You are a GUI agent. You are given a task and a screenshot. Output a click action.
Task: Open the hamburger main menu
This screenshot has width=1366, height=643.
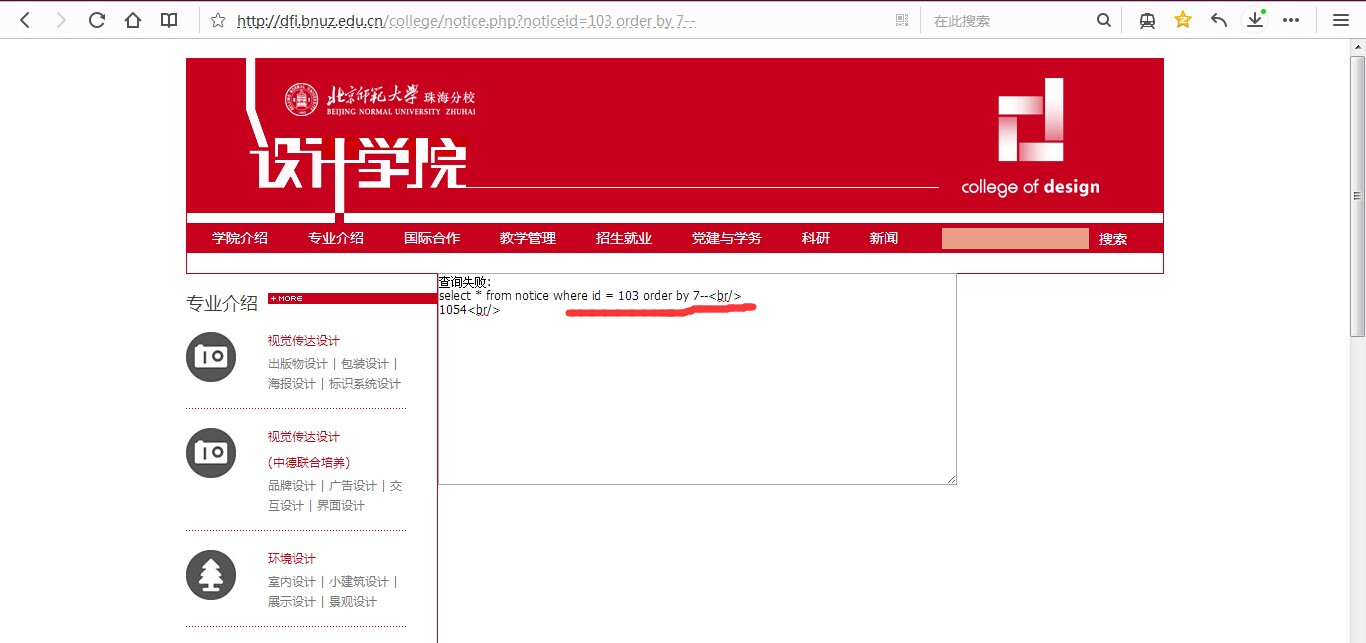(x=1341, y=20)
